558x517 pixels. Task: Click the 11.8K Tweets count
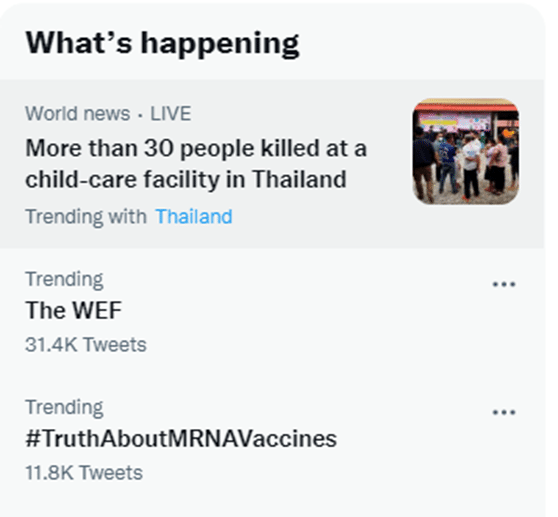pos(84,473)
